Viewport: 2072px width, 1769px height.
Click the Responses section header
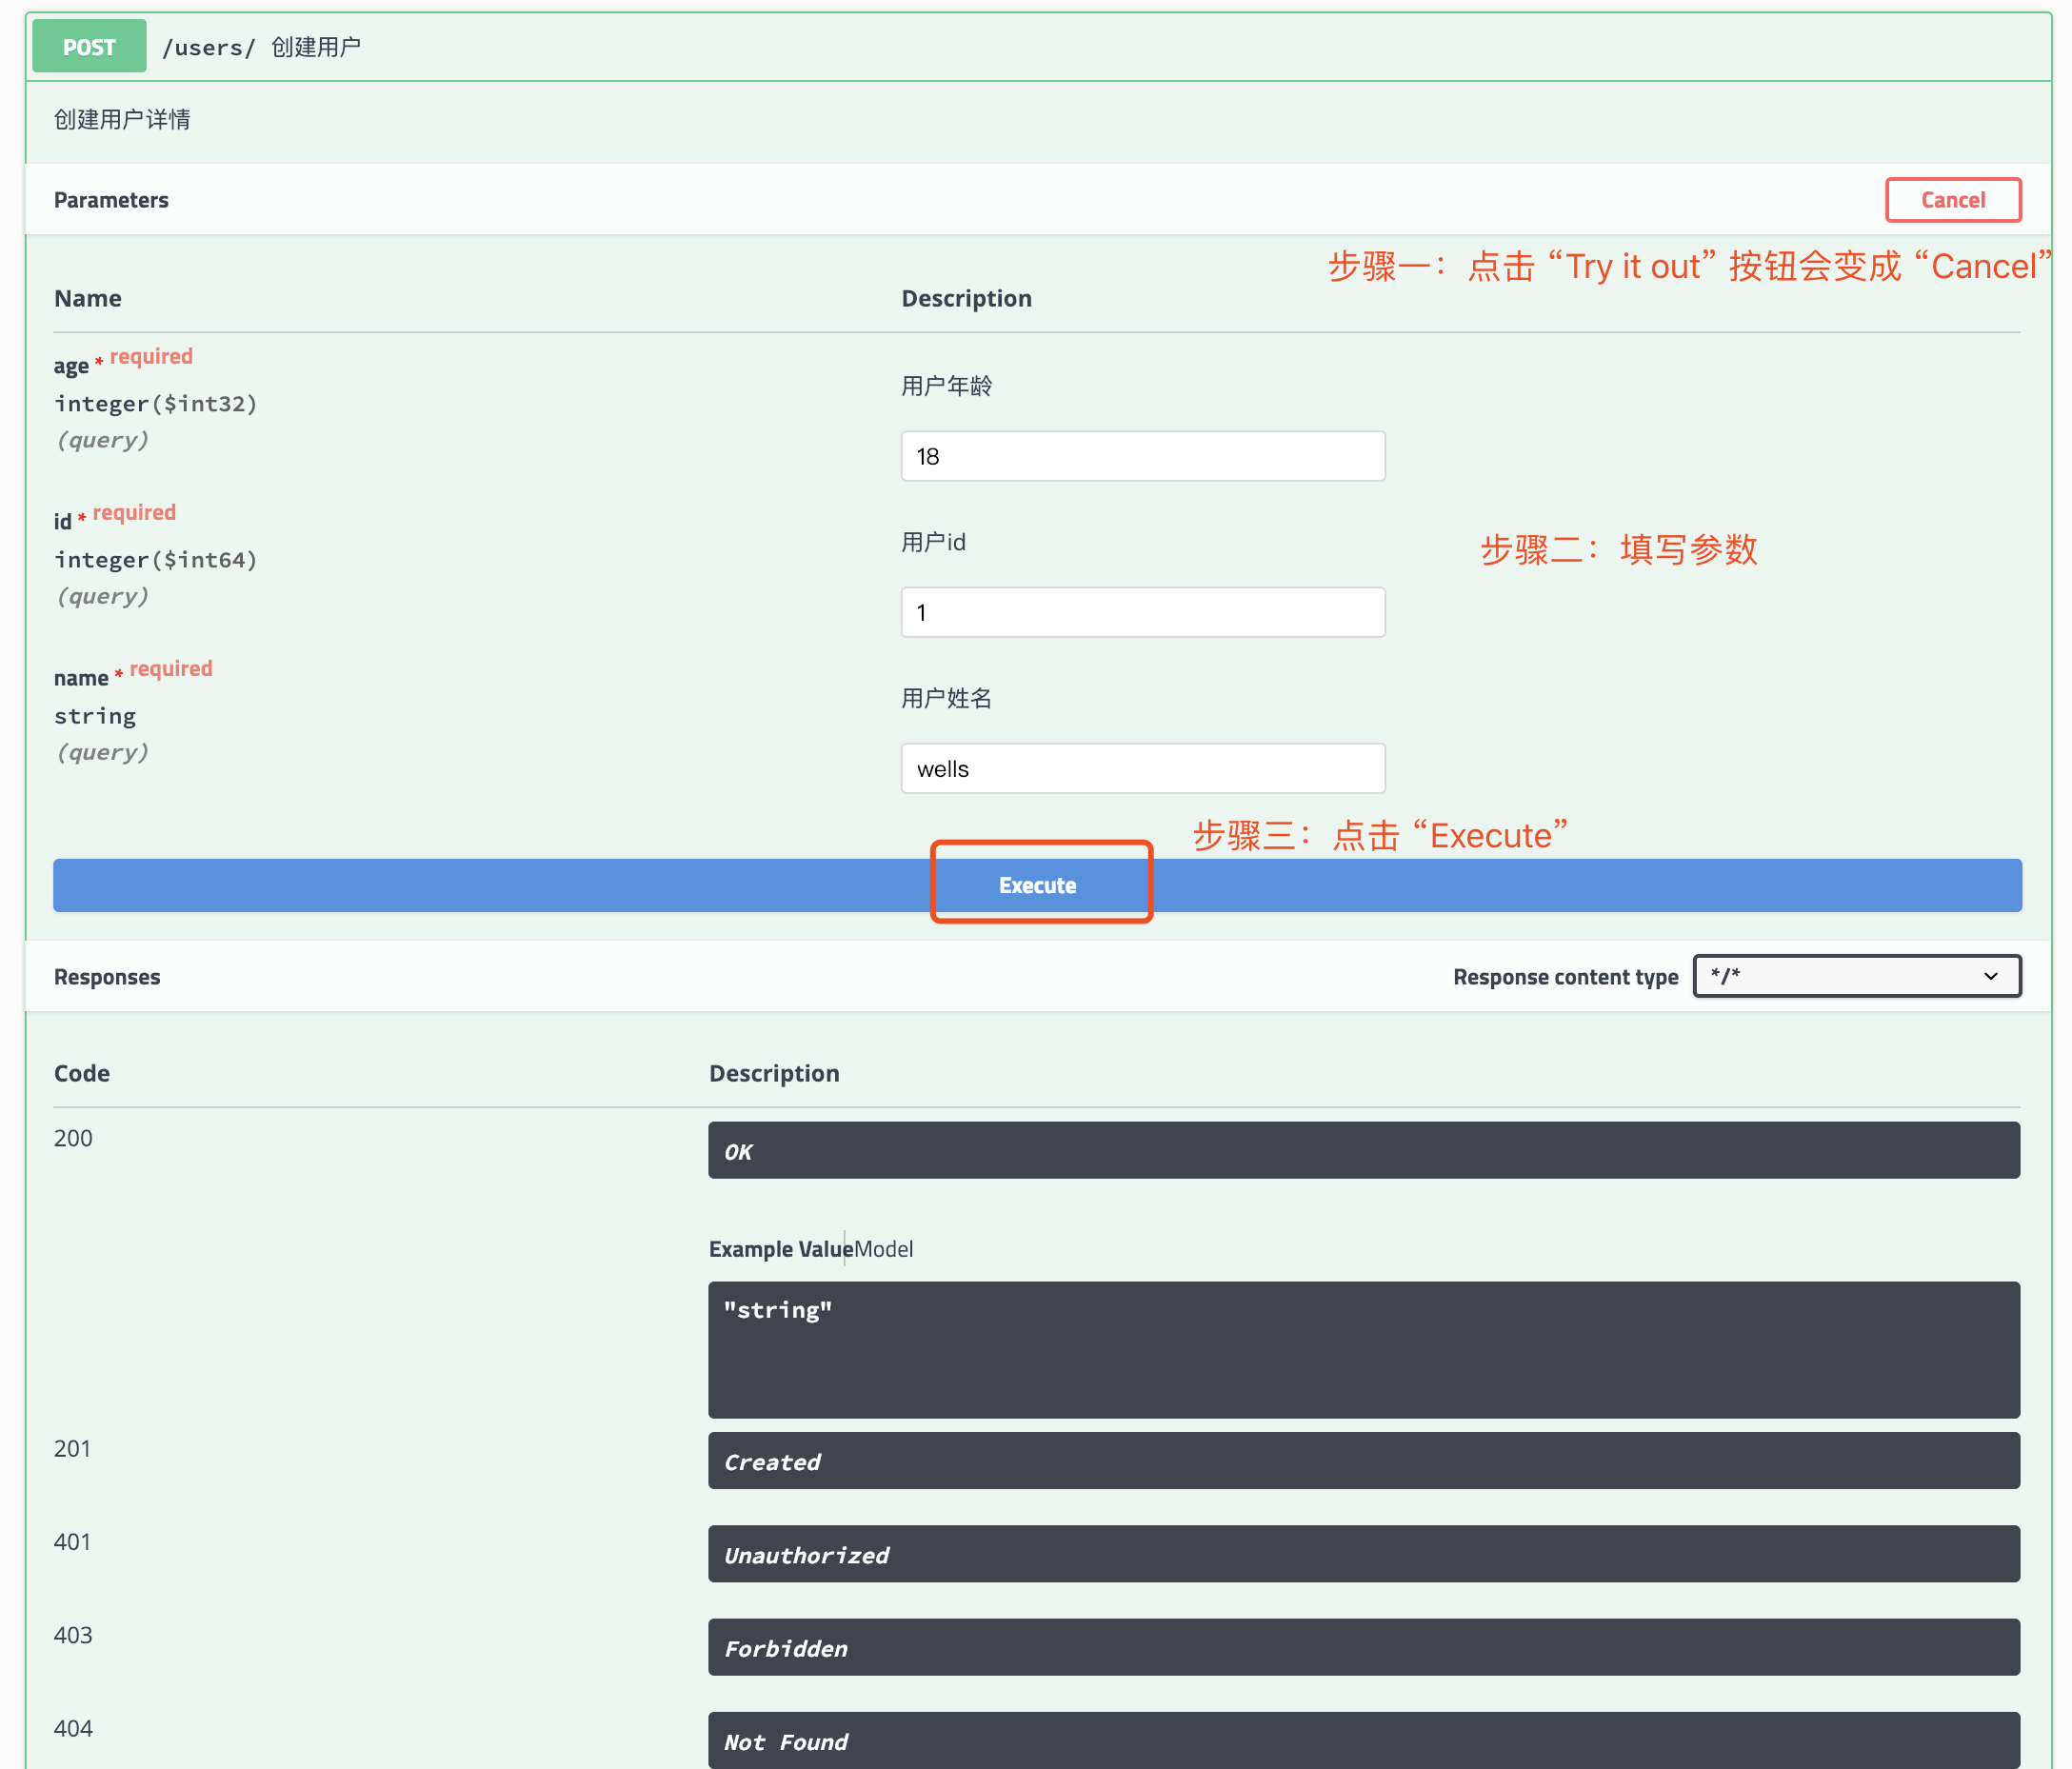[107, 977]
